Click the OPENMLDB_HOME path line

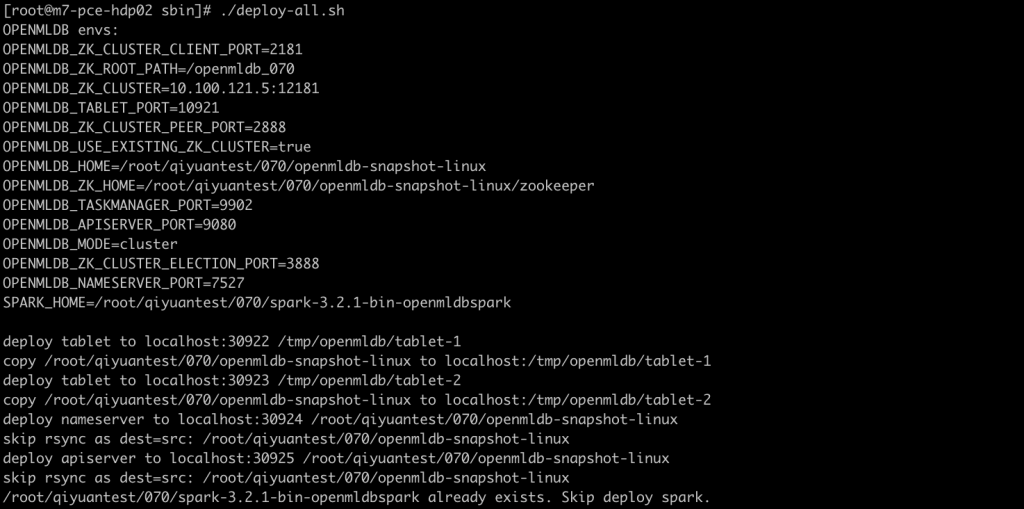coord(244,166)
